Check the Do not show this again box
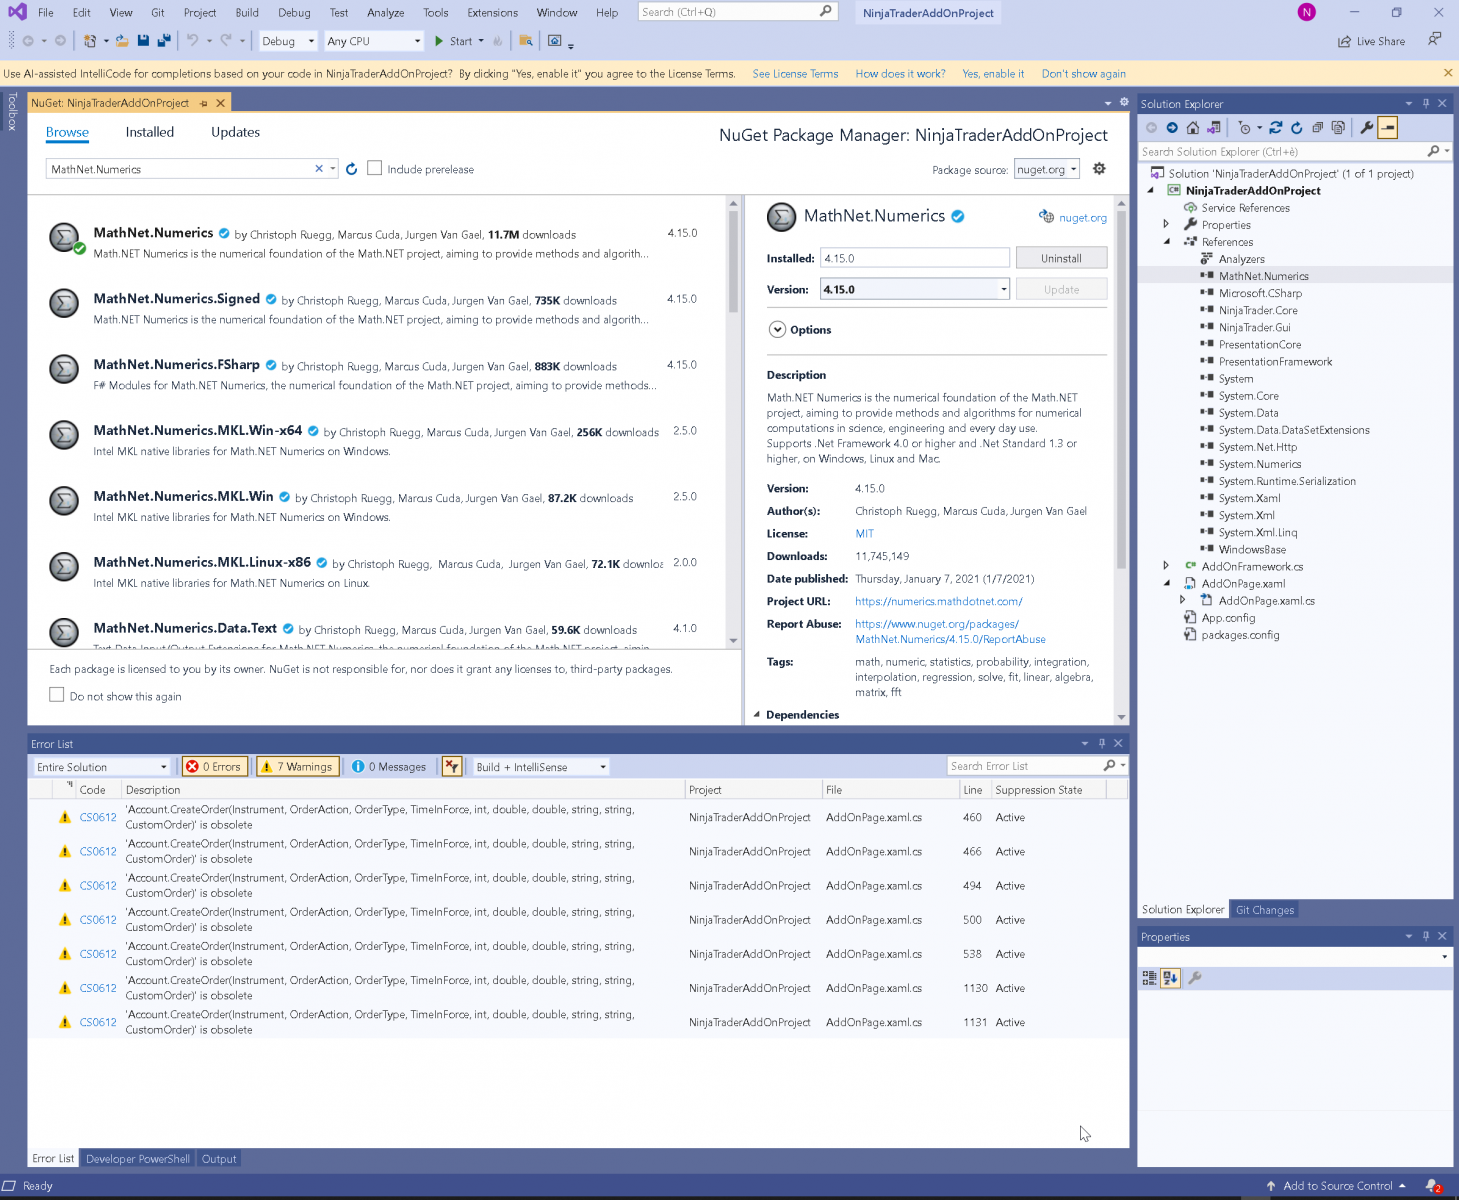The width and height of the screenshot is (1459, 1200). [x=57, y=695]
